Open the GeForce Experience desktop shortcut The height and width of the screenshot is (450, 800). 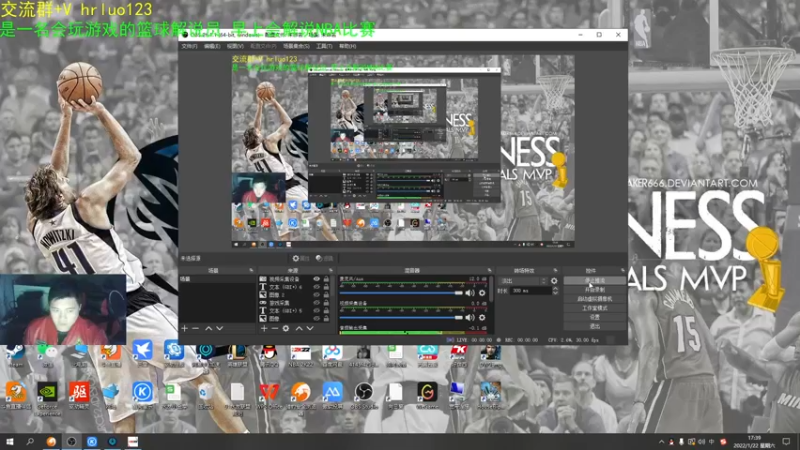pyautogui.click(x=47, y=397)
